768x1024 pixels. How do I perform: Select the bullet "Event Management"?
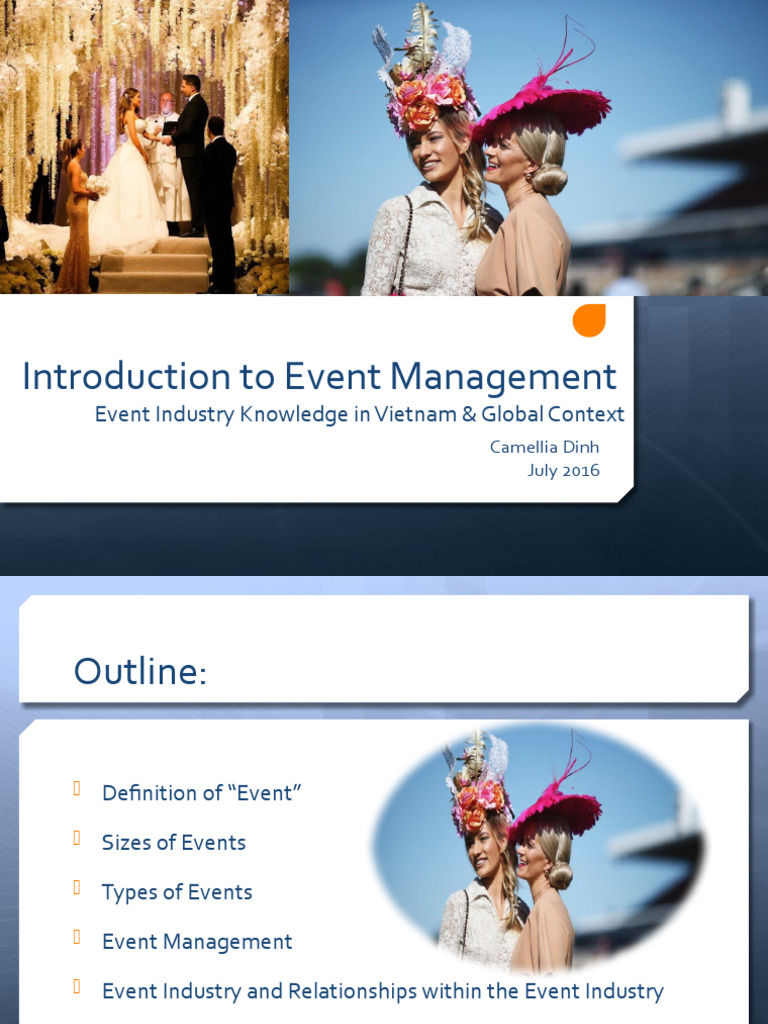[197, 942]
